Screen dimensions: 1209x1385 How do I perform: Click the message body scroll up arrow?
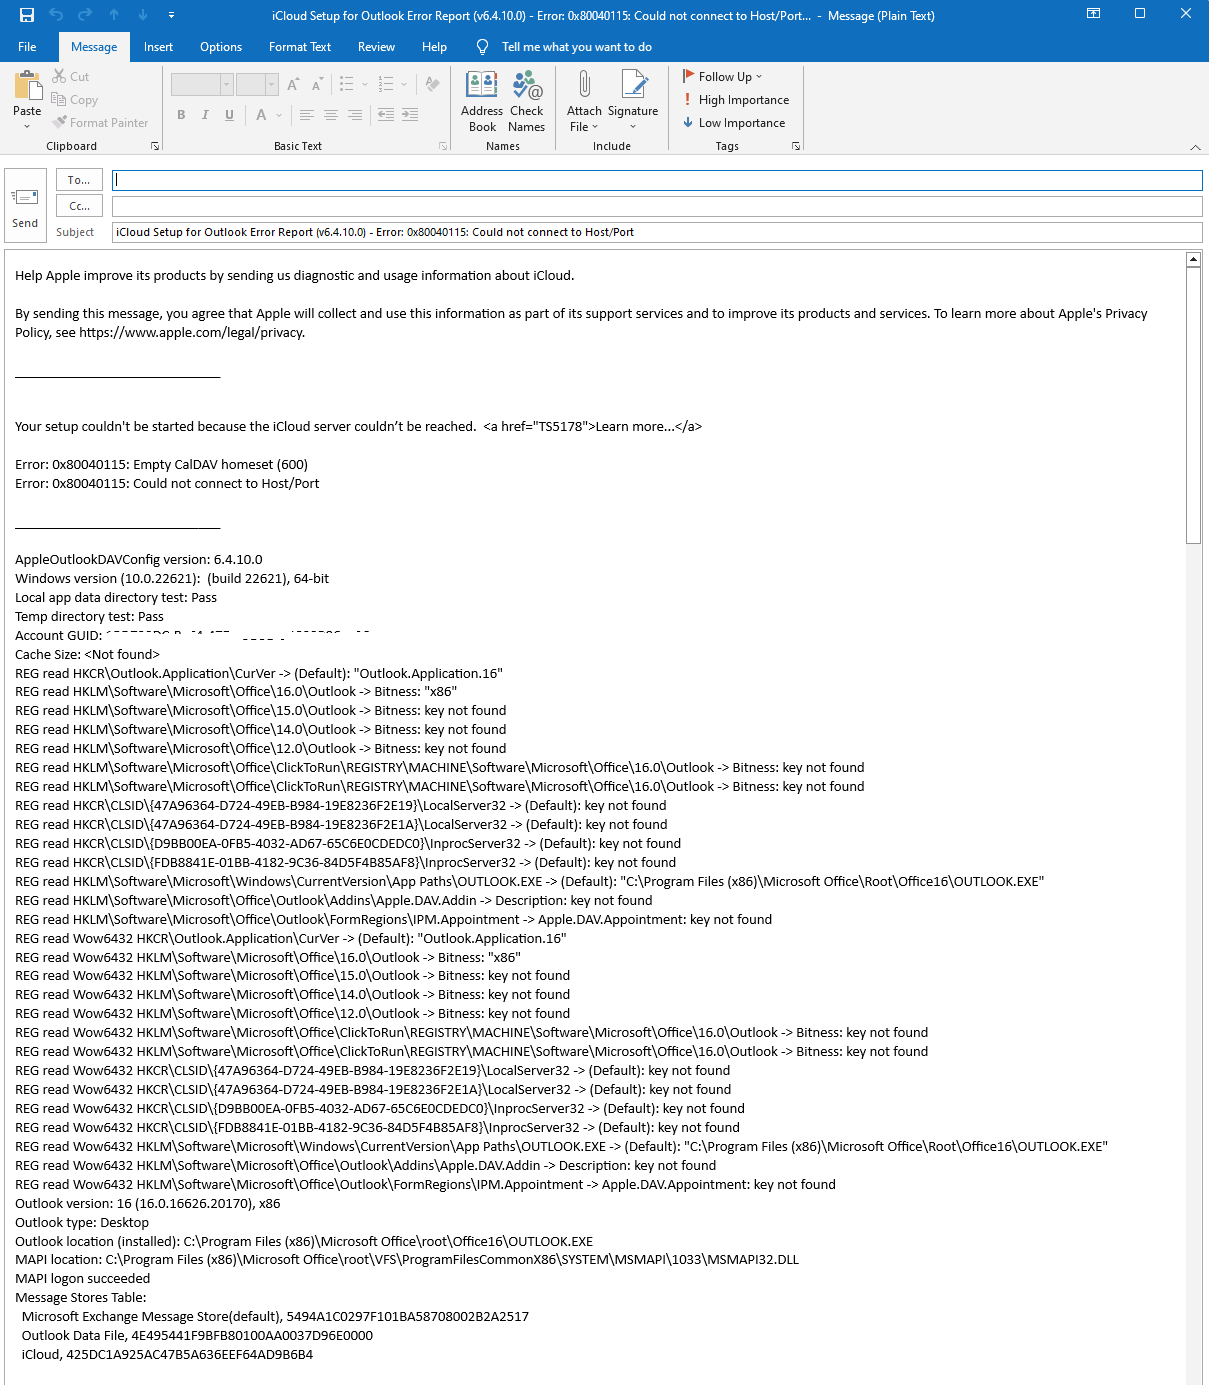tap(1193, 260)
